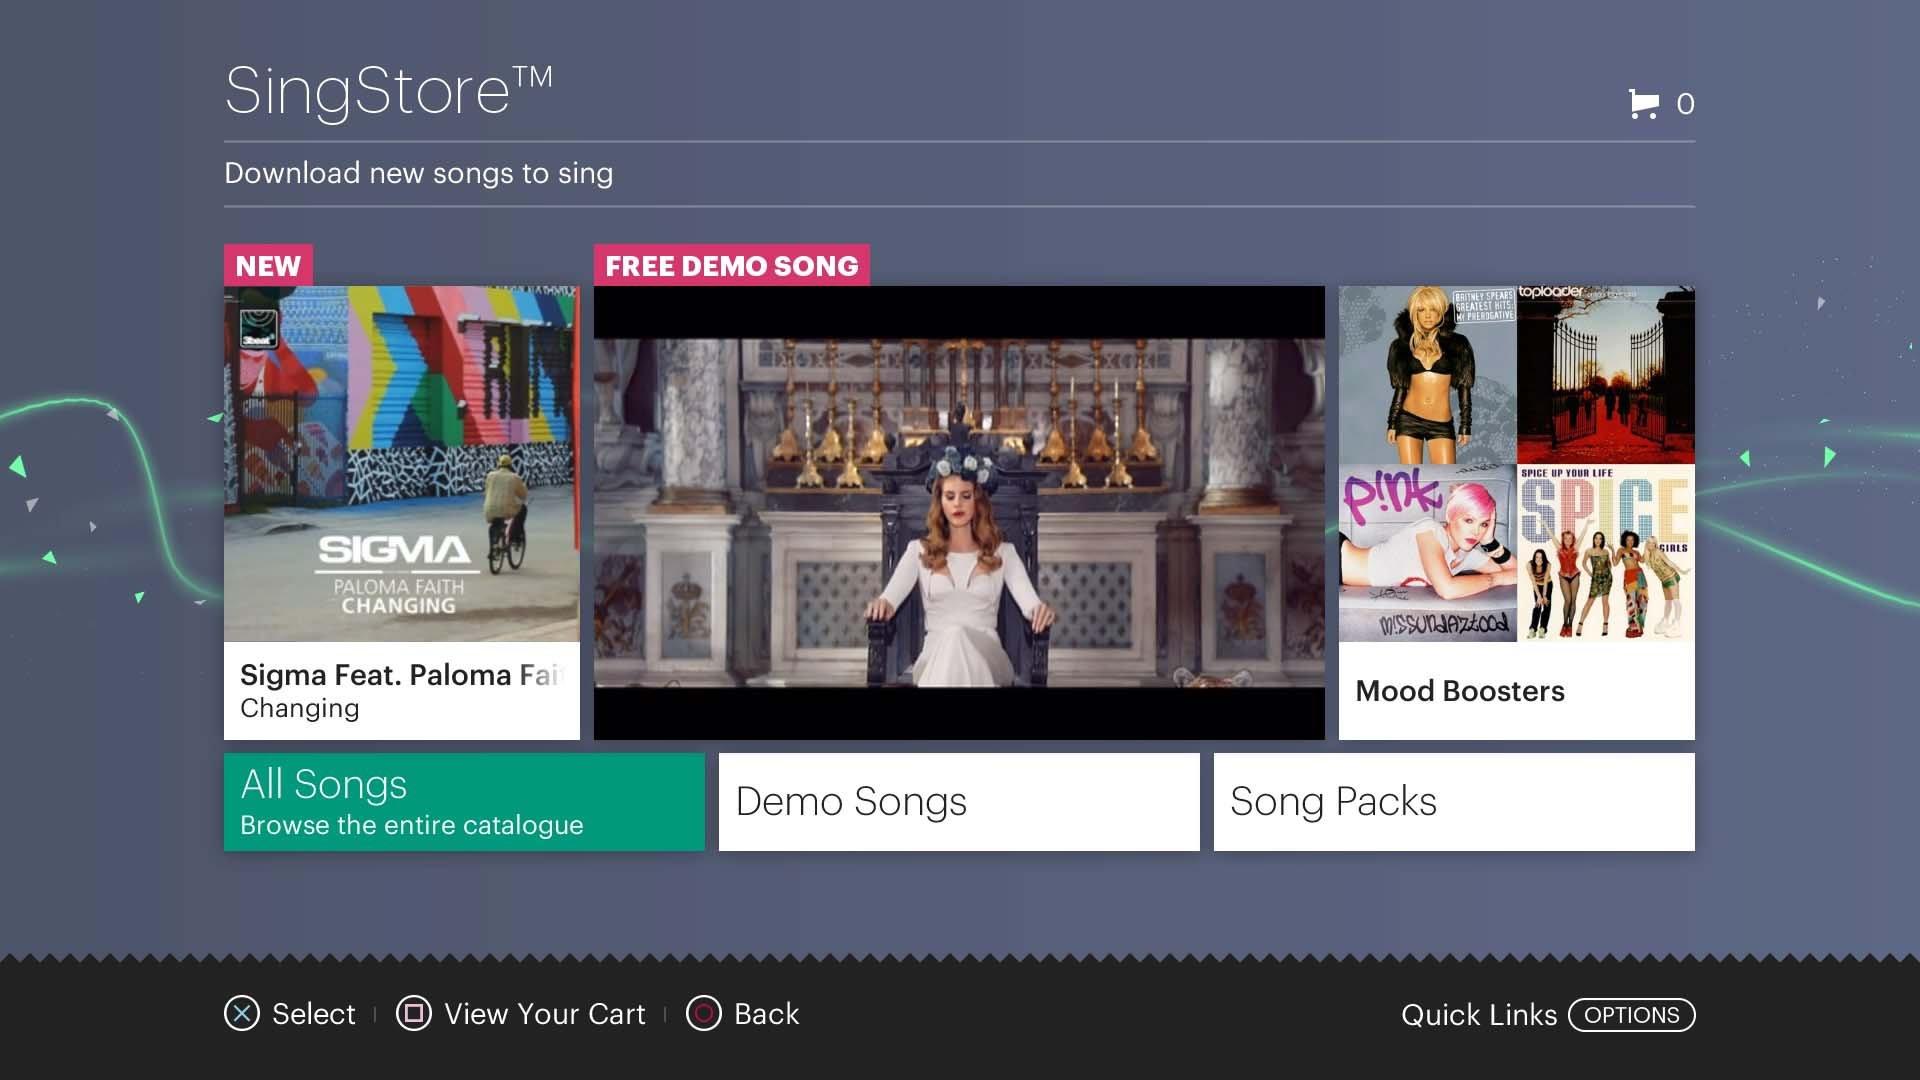Click the Download new songs to sing subtitle
The image size is (1920, 1080).
point(418,172)
